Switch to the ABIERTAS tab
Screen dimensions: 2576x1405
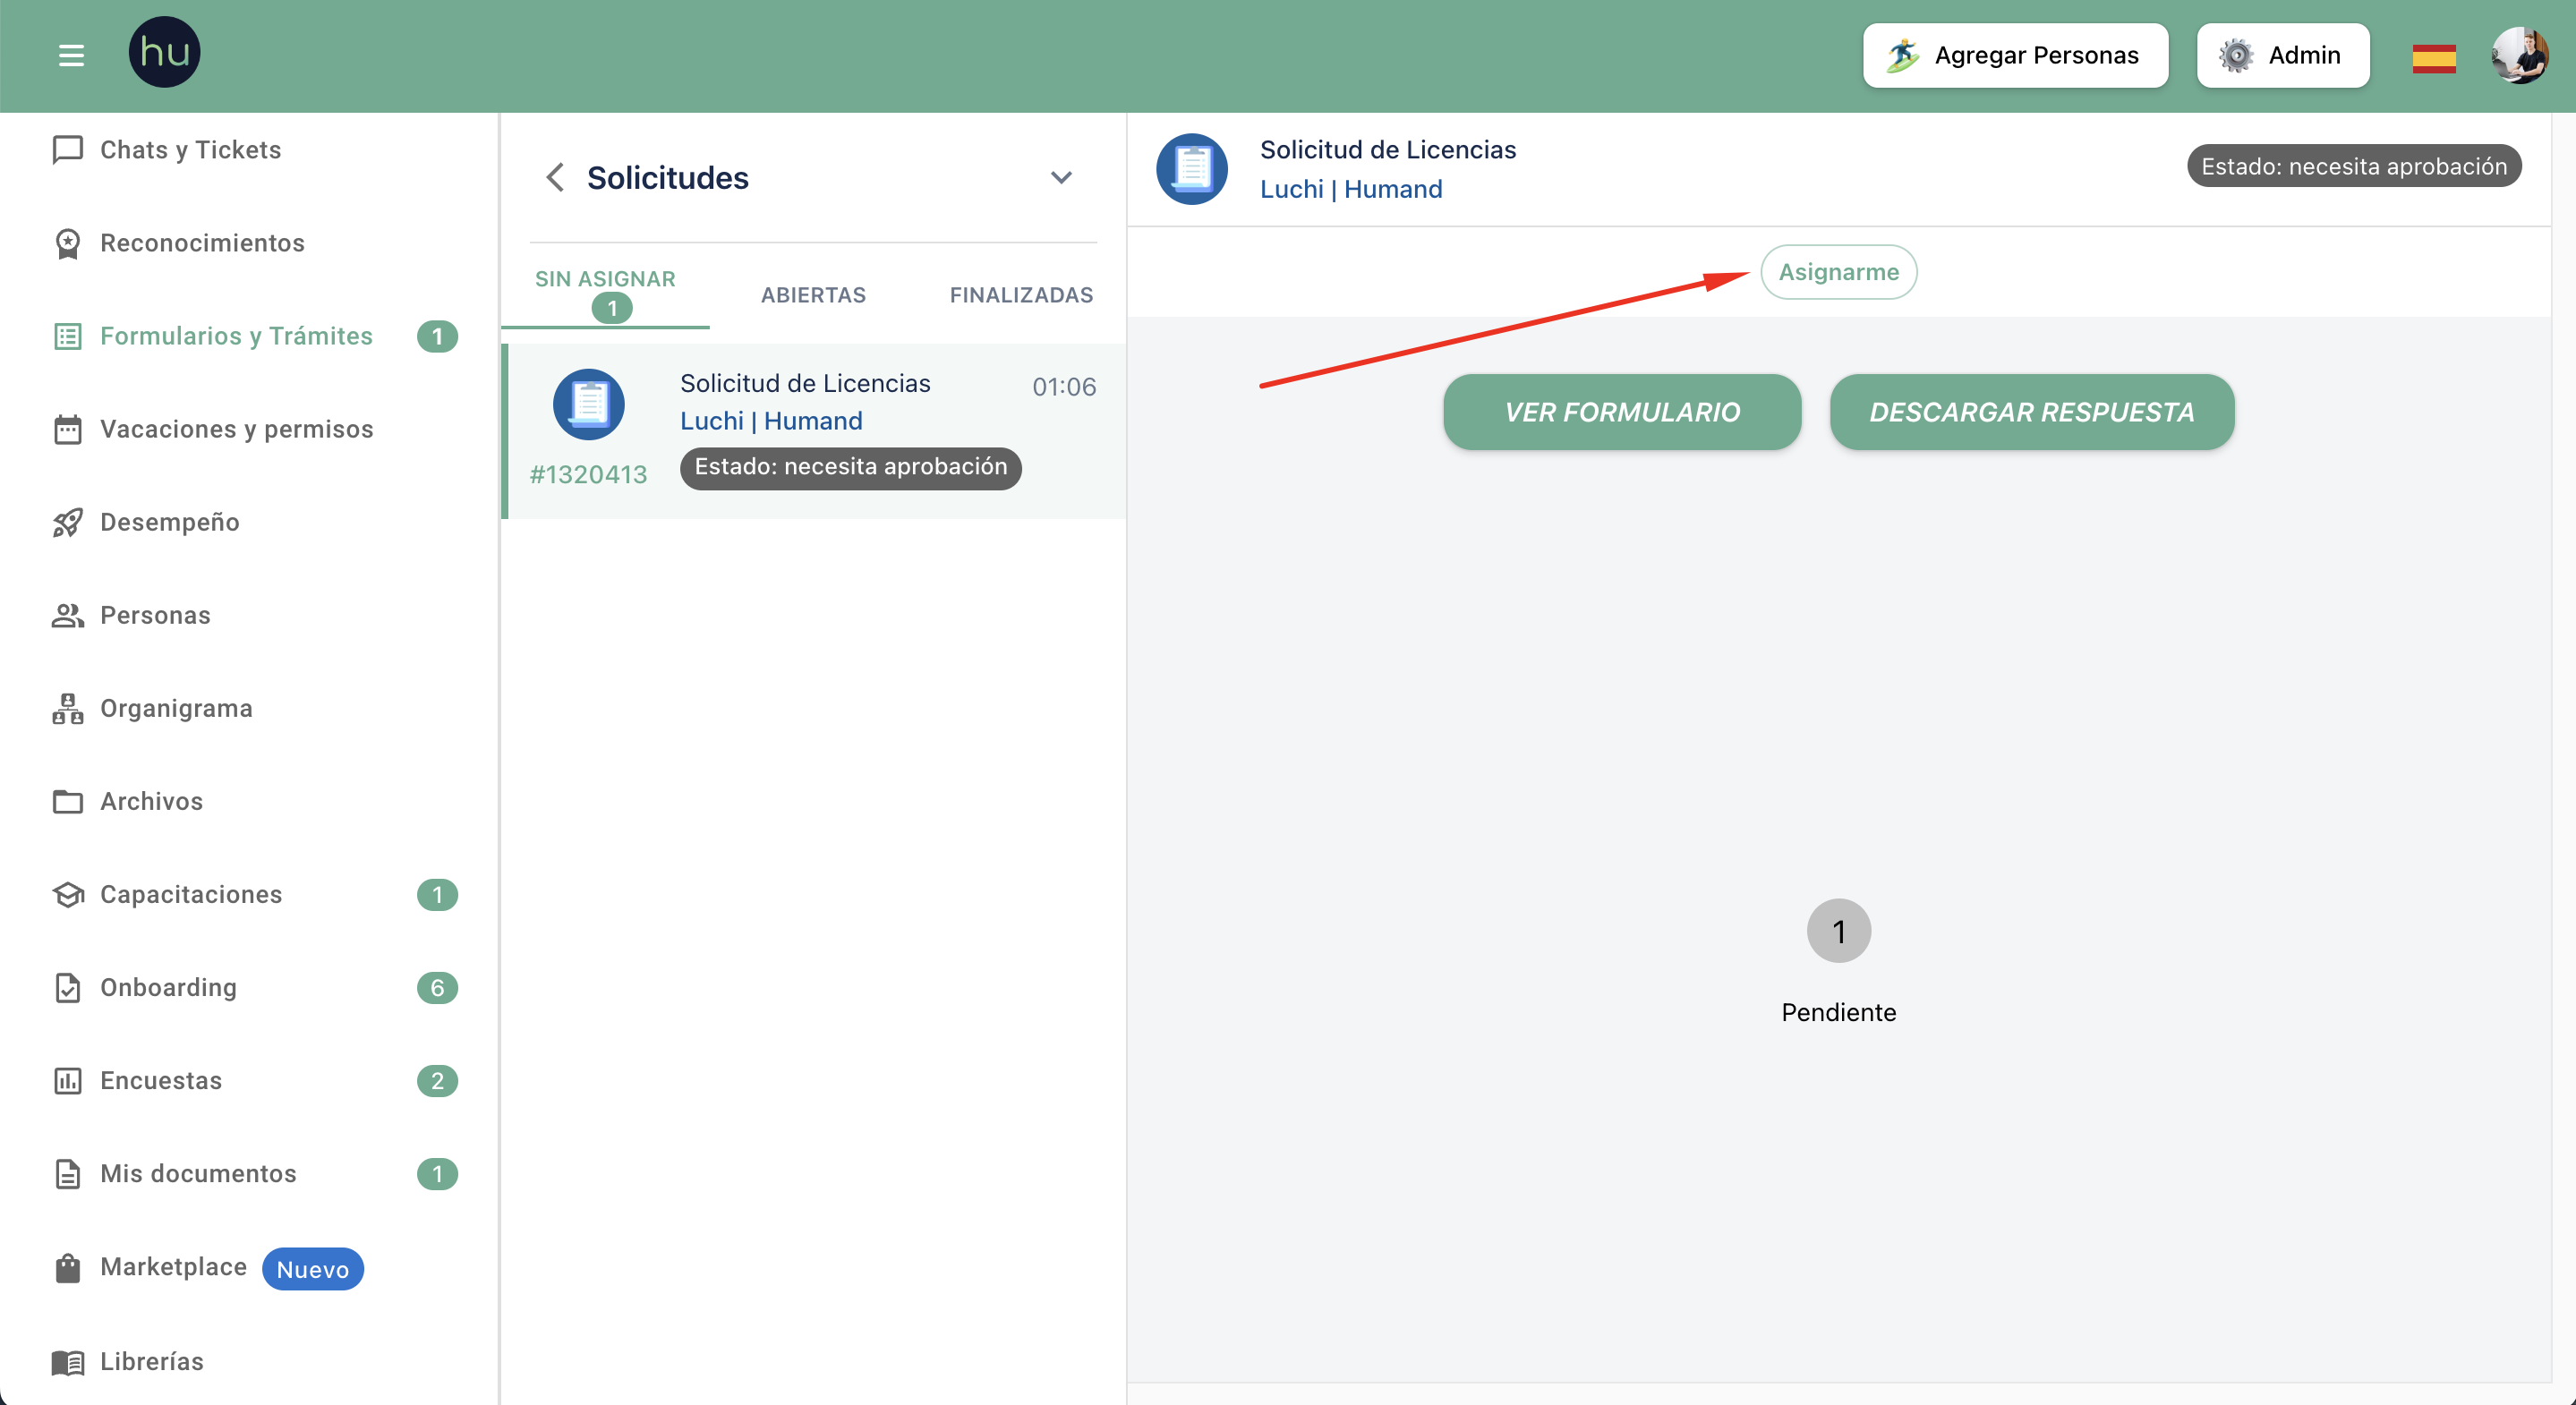coord(813,295)
